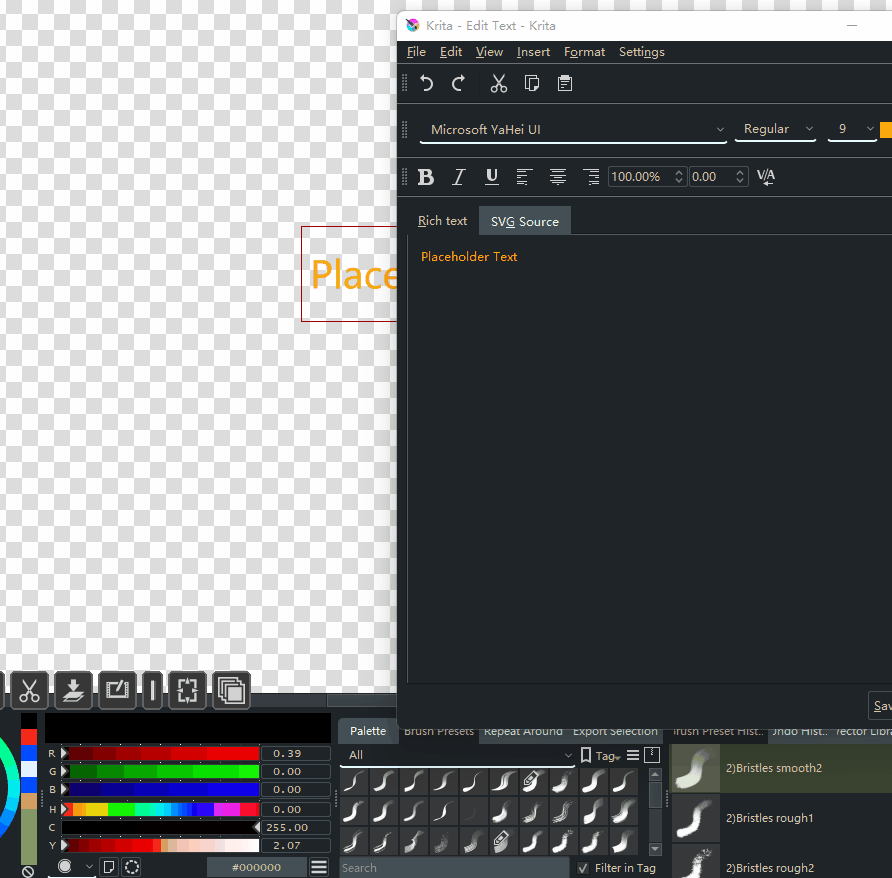Viewport: 892px width, 878px height.
Task: Uncheck the Filter in Tag checkbox
Action: click(x=583, y=868)
